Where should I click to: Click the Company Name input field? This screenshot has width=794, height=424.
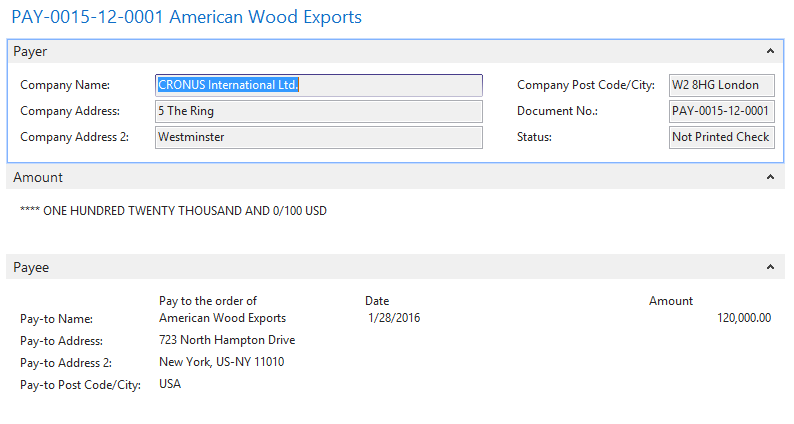[318, 85]
